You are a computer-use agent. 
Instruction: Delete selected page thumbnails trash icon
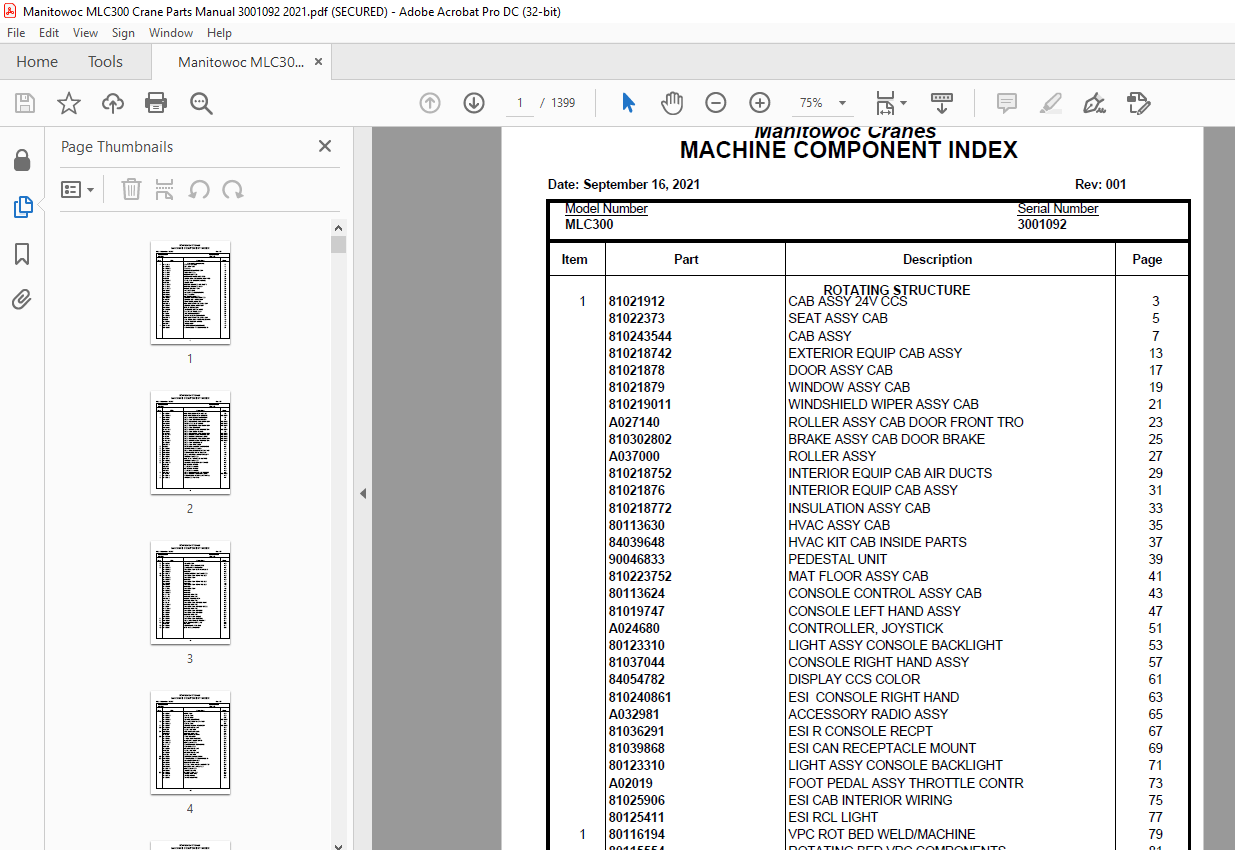click(x=131, y=189)
